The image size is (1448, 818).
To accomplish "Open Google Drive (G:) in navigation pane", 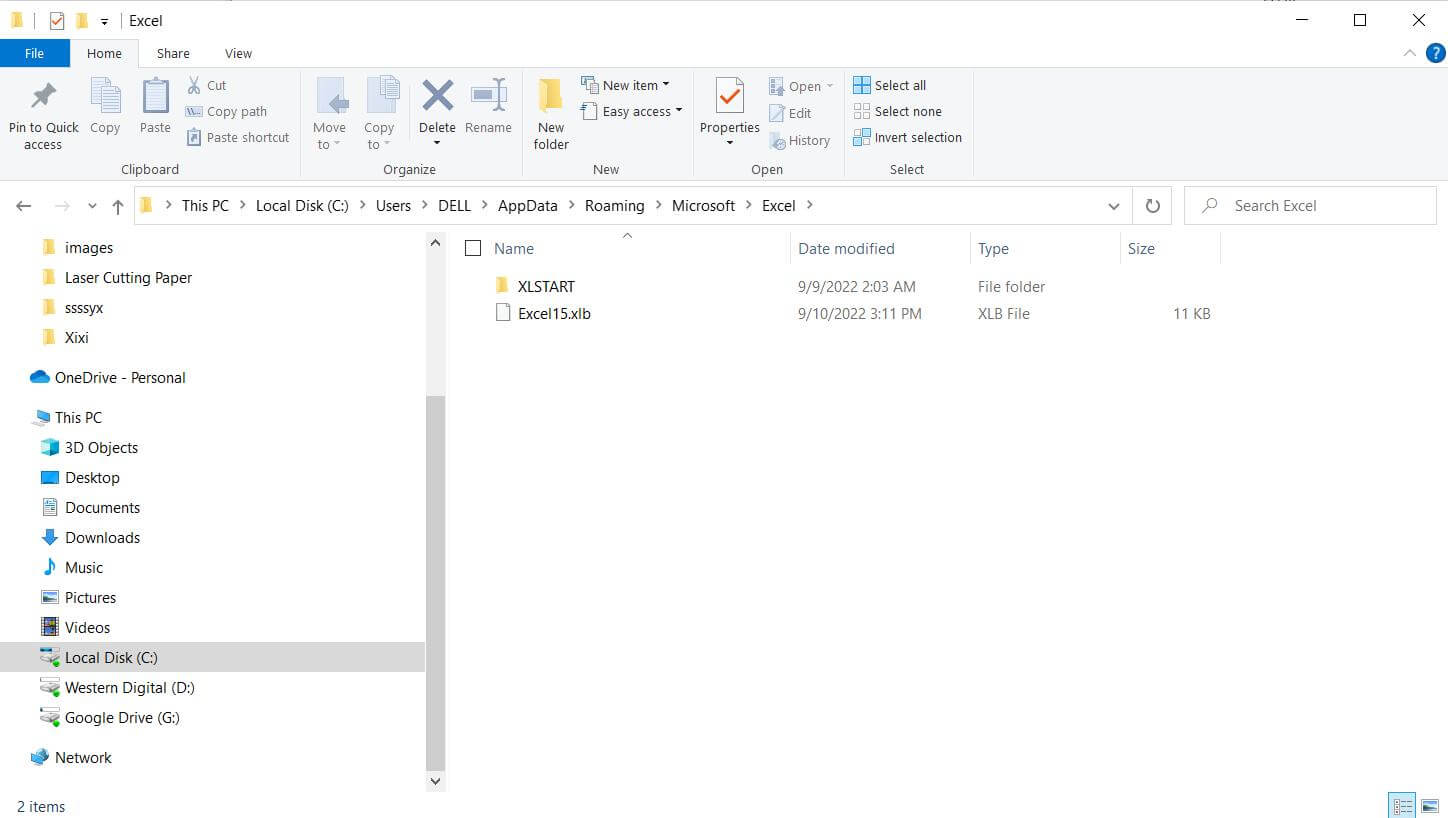I will (x=122, y=717).
